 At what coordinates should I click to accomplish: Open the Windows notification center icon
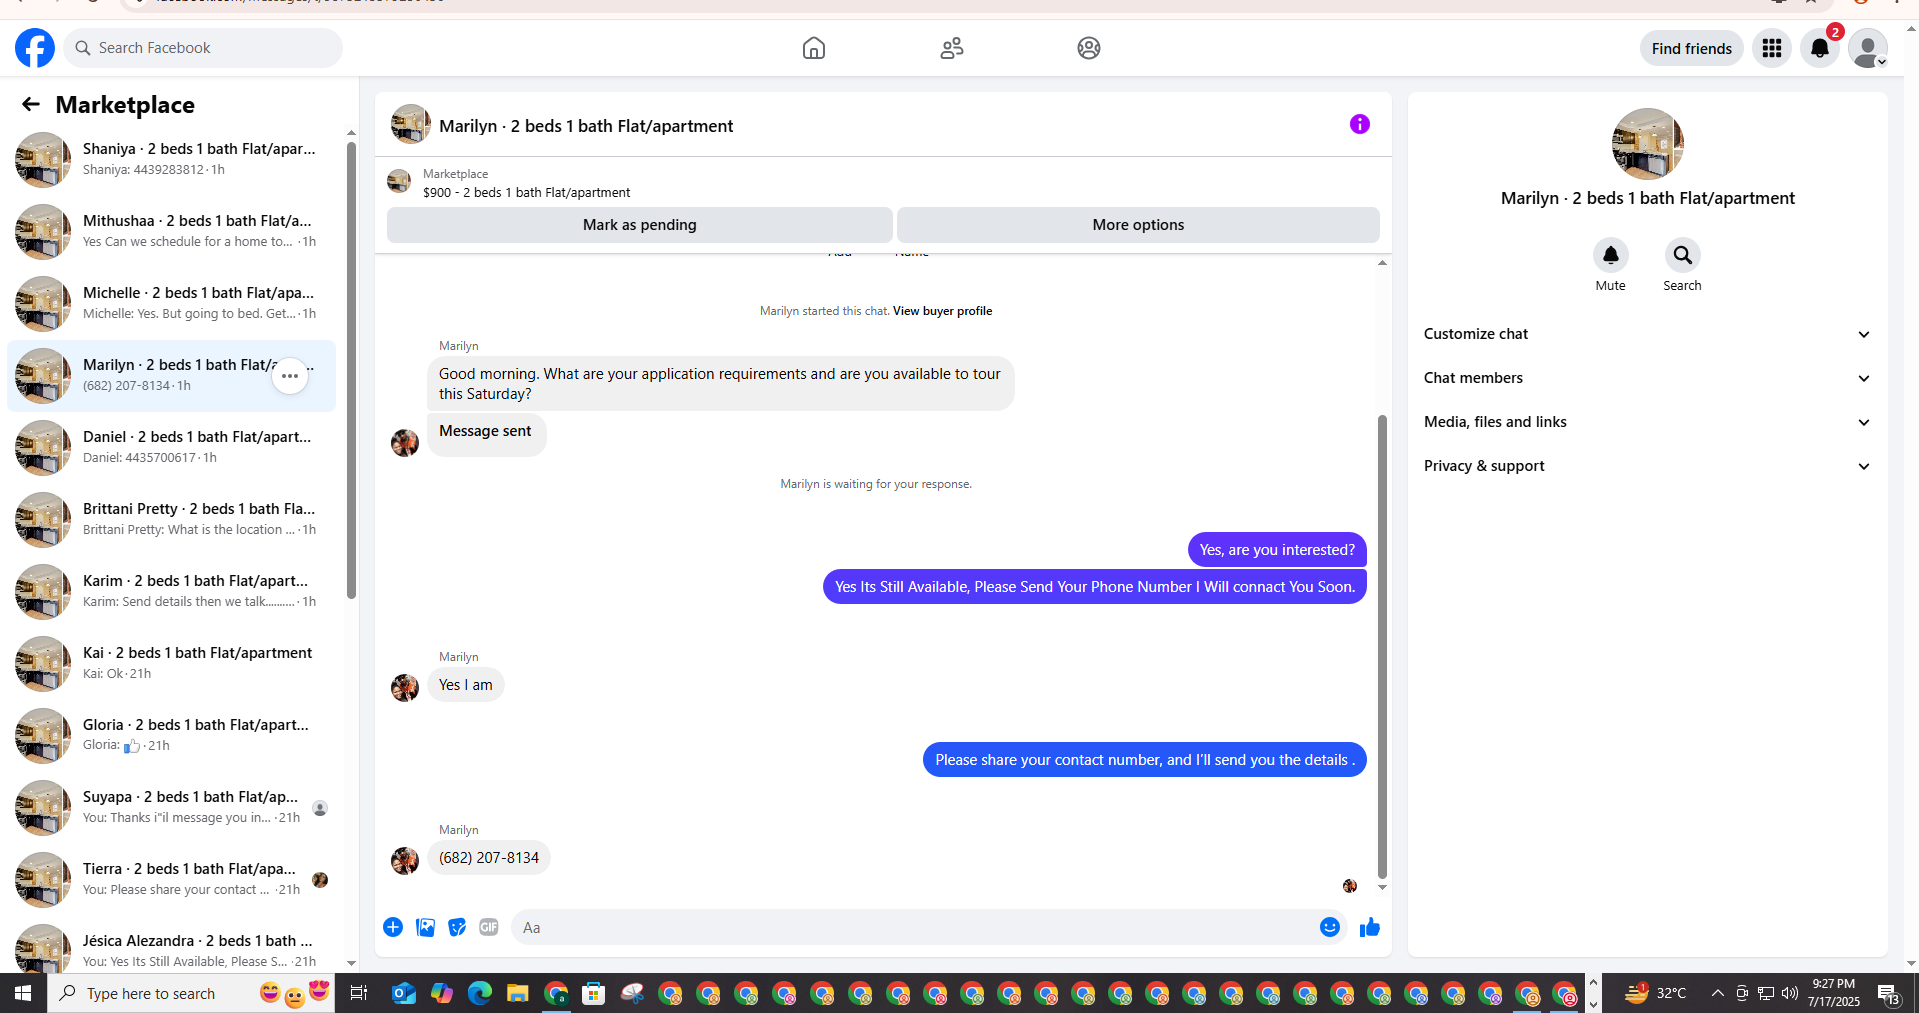click(1889, 993)
